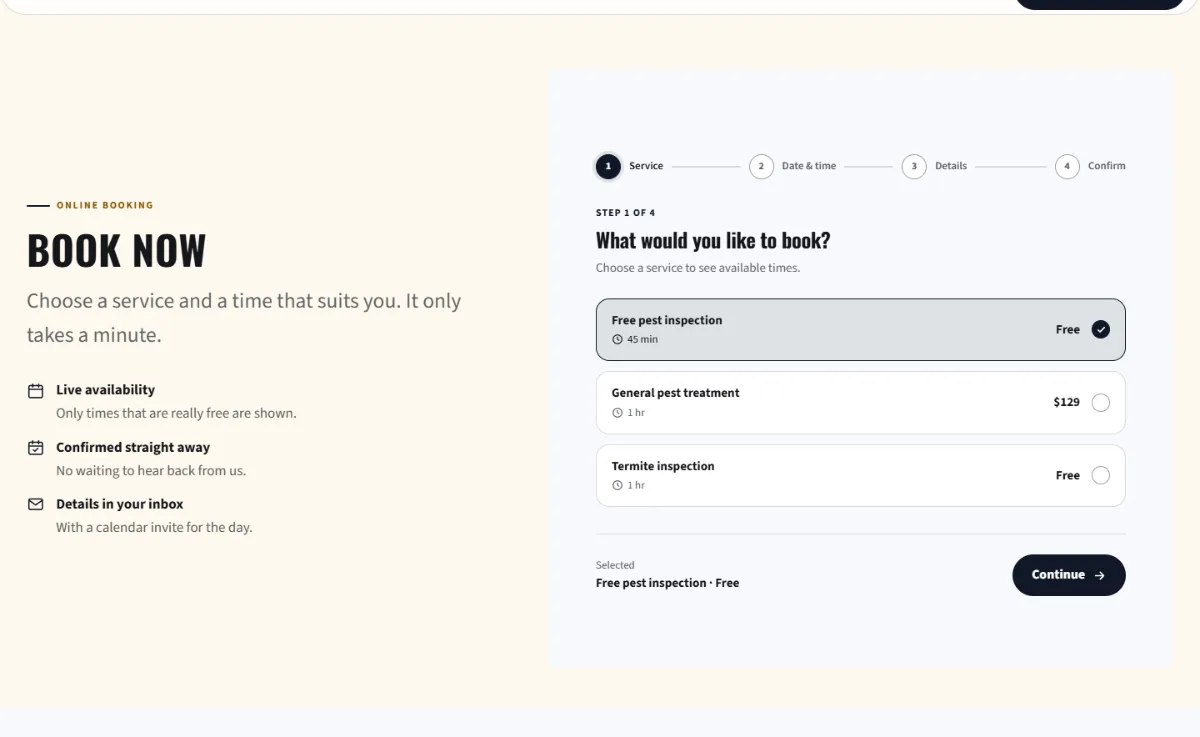Choose the Free pest inspection service card
The width and height of the screenshot is (1200, 737).
point(861,330)
